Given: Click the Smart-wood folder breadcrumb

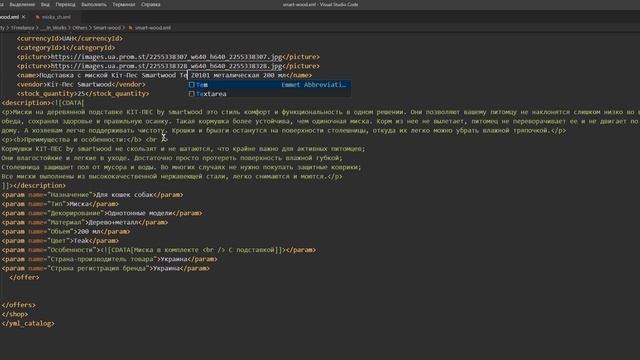Looking at the screenshot, I should click(x=107, y=28).
